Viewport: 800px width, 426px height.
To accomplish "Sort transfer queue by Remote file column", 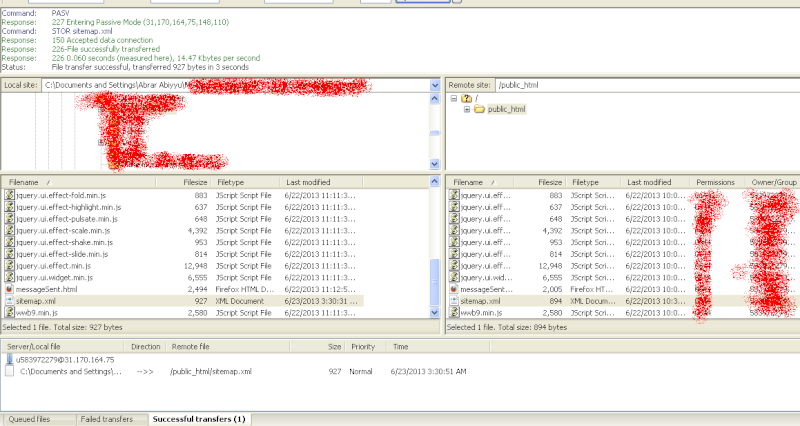I will click(x=228, y=346).
